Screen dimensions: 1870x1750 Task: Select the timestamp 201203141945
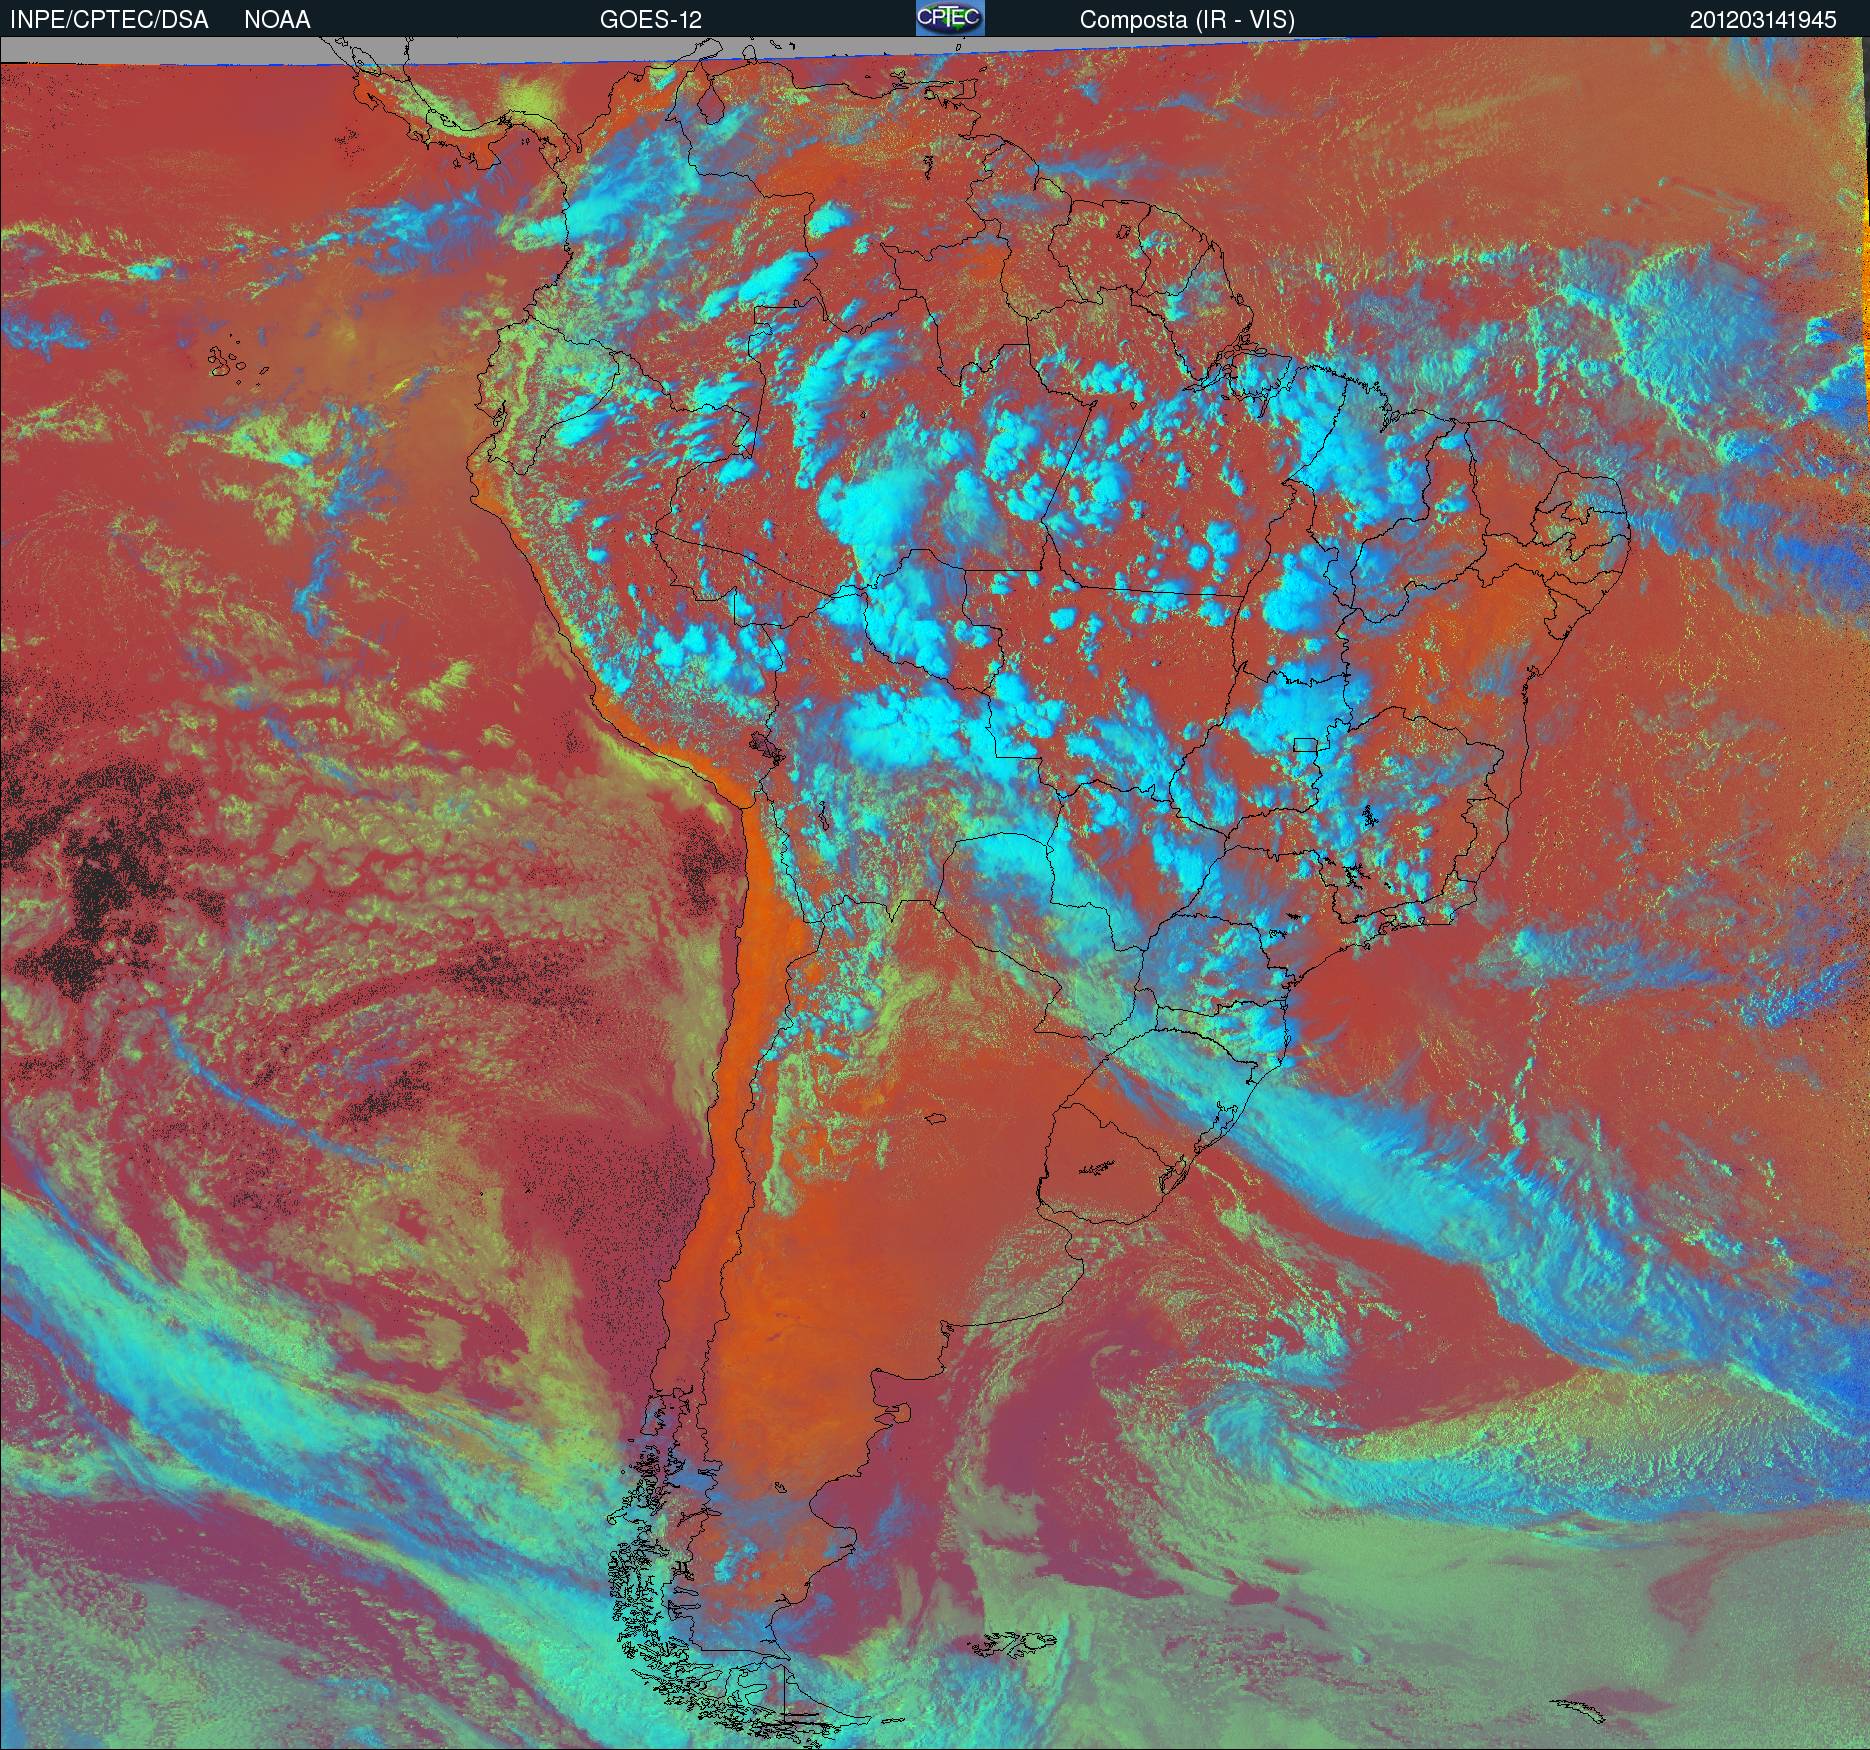click(1763, 20)
